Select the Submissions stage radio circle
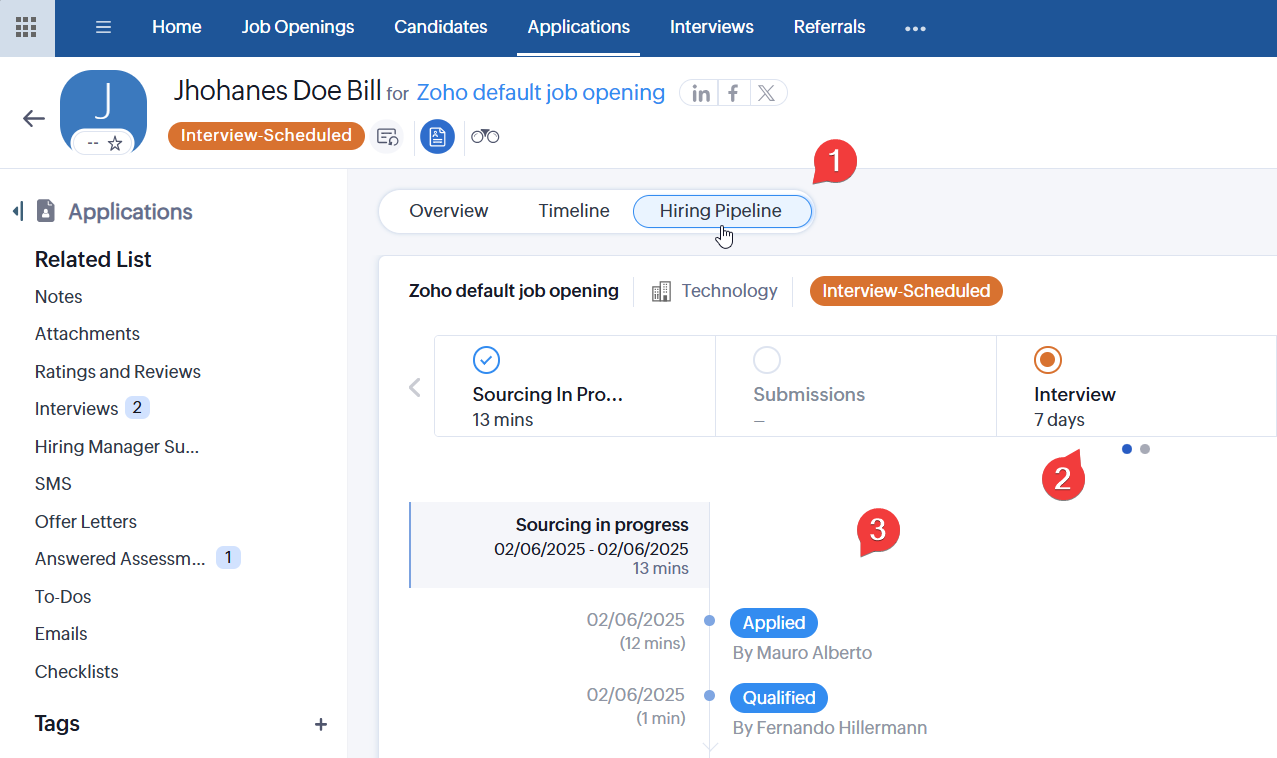The image size is (1277, 758). click(766, 360)
